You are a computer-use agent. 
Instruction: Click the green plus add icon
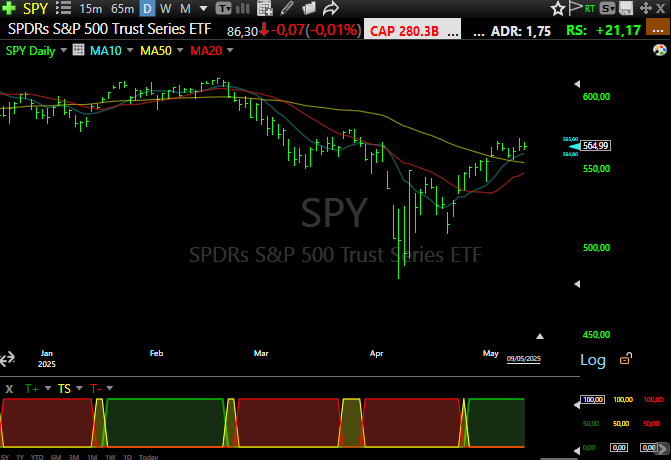pyautogui.click(x=8, y=8)
